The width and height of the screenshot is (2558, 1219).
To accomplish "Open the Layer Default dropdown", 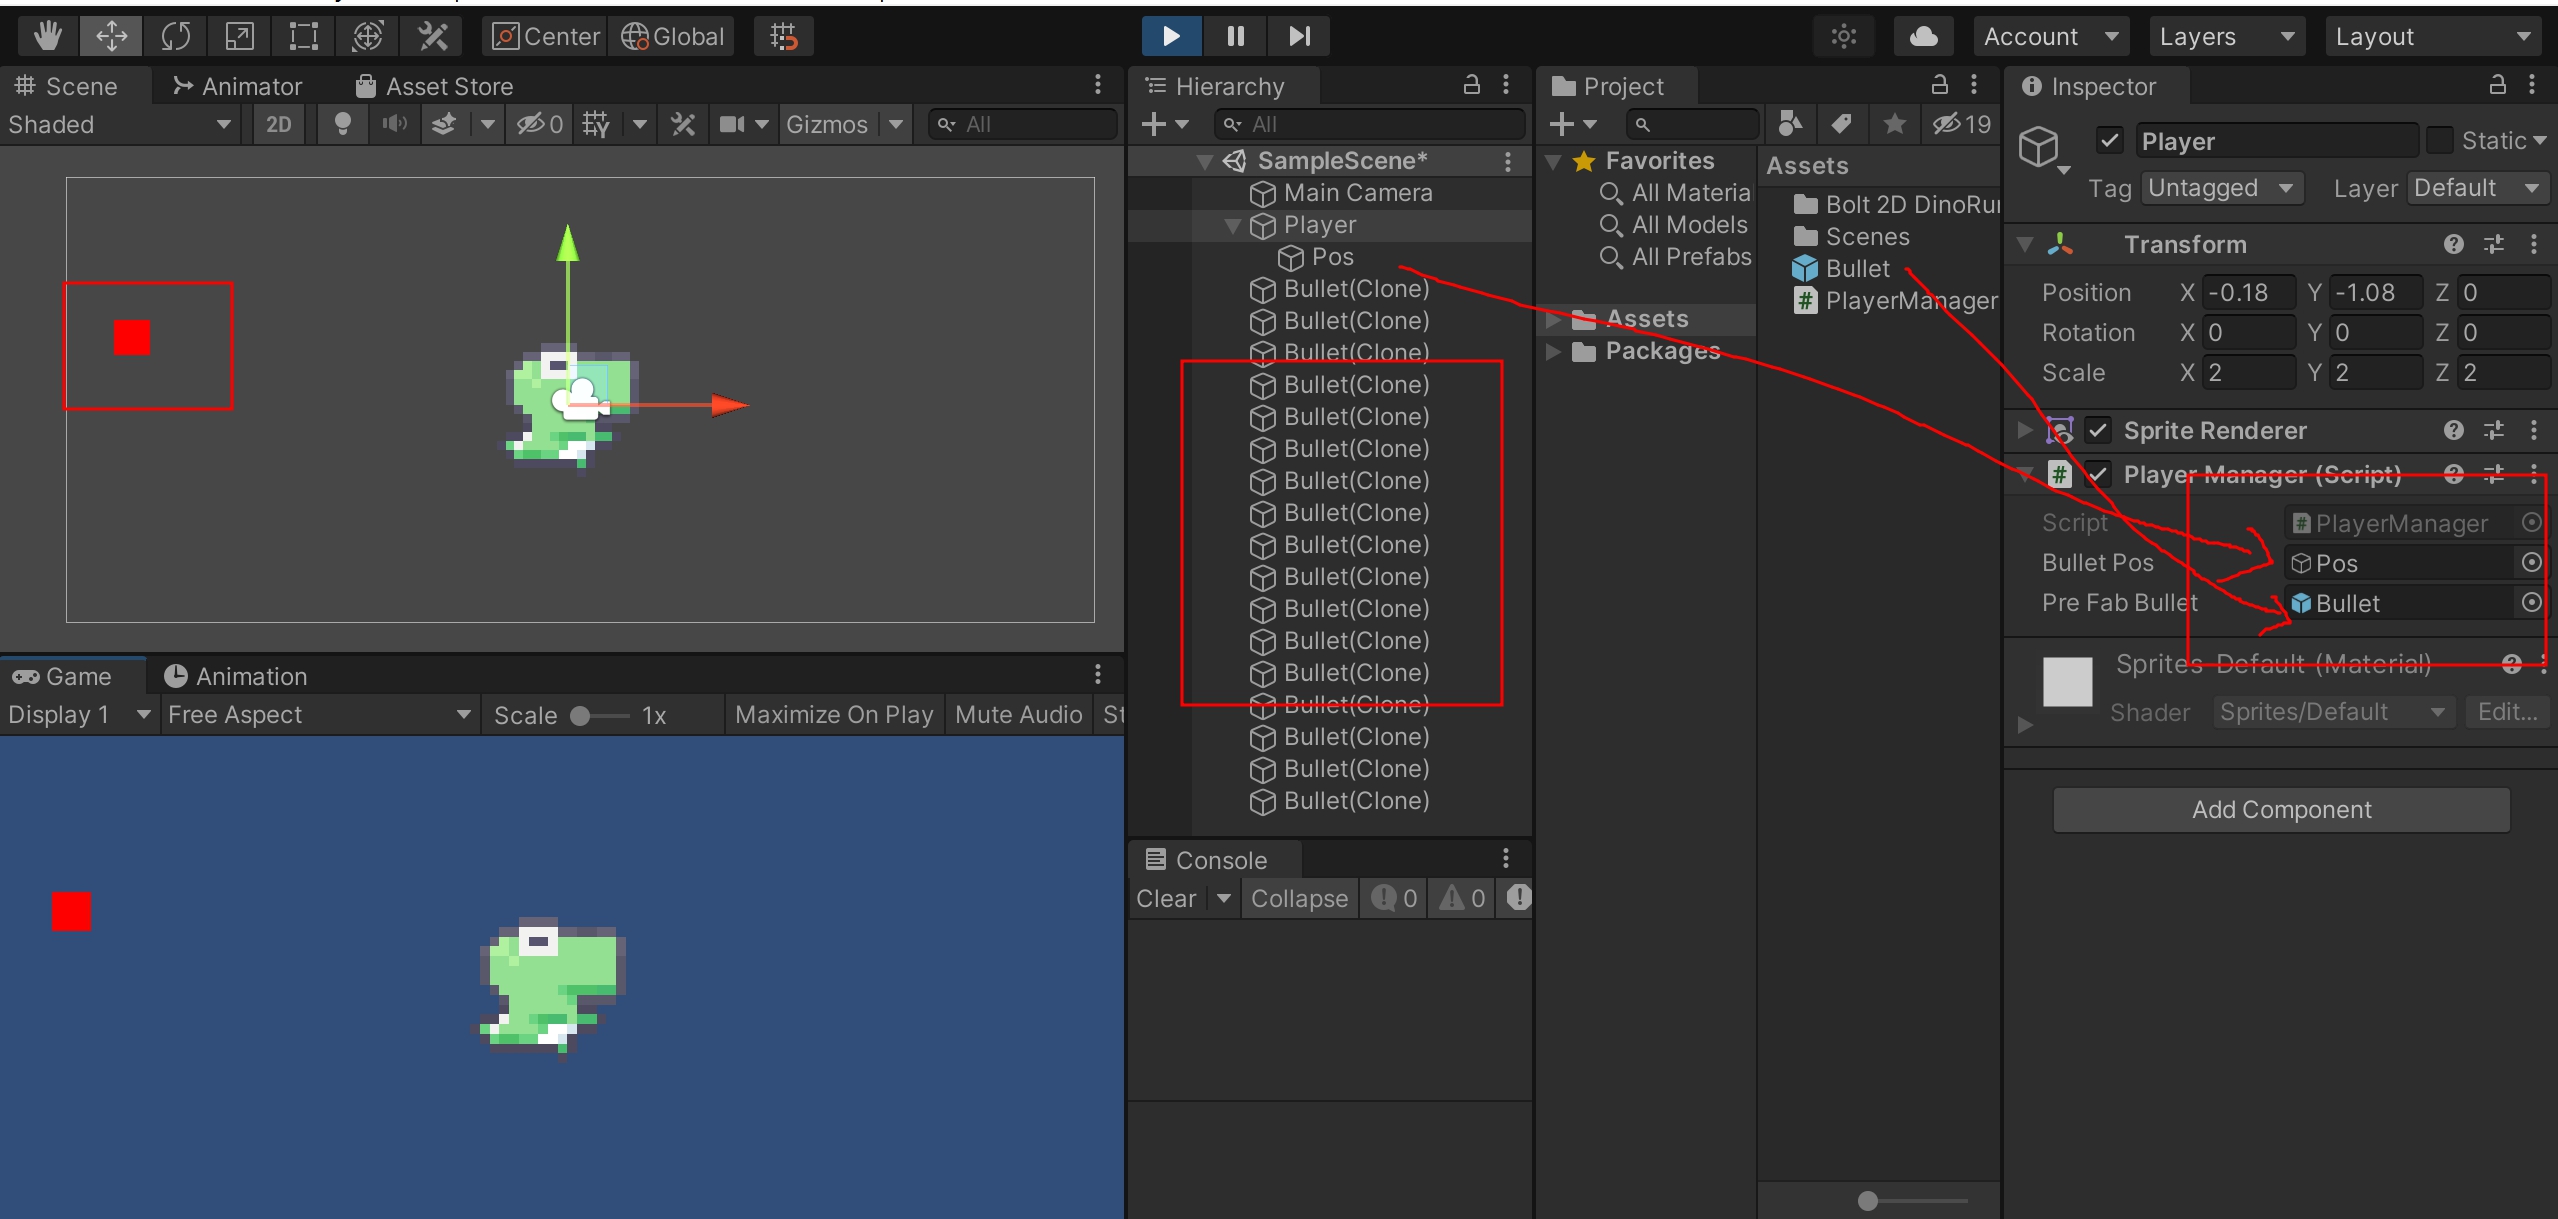I will (2478, 188).
